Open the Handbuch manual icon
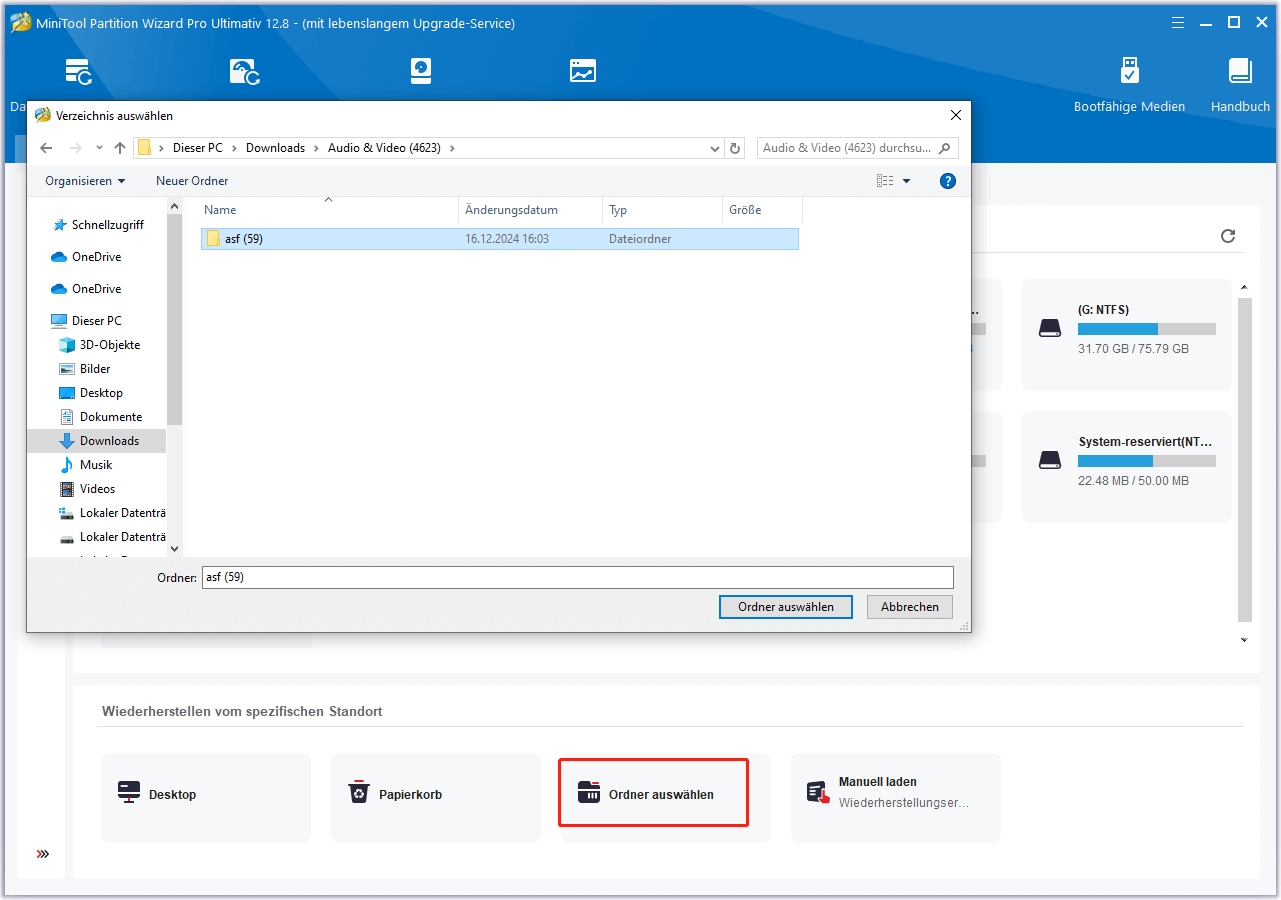The height and width of the screenshot is (900, 1281). click(1240, 84)
